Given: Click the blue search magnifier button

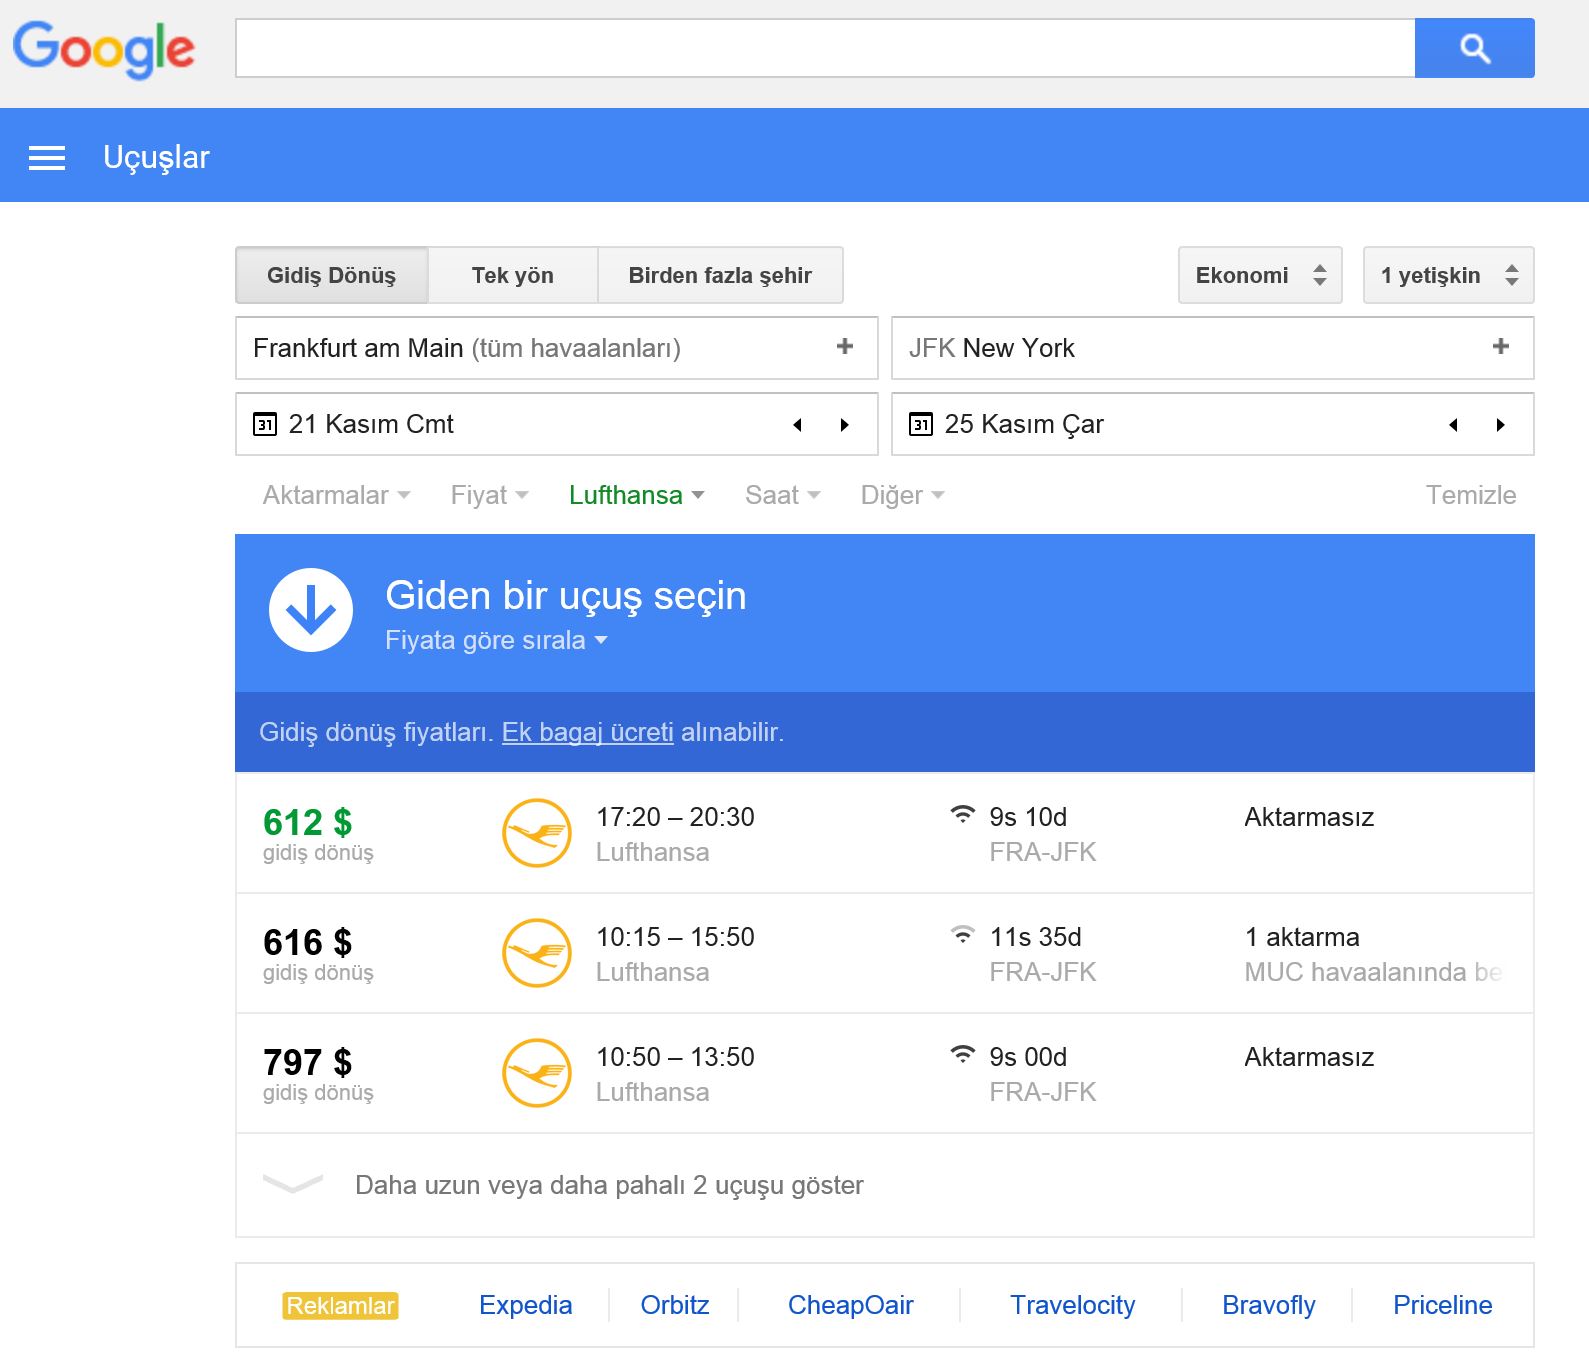Looking at the screenshot, I should tap(1474, 48).
